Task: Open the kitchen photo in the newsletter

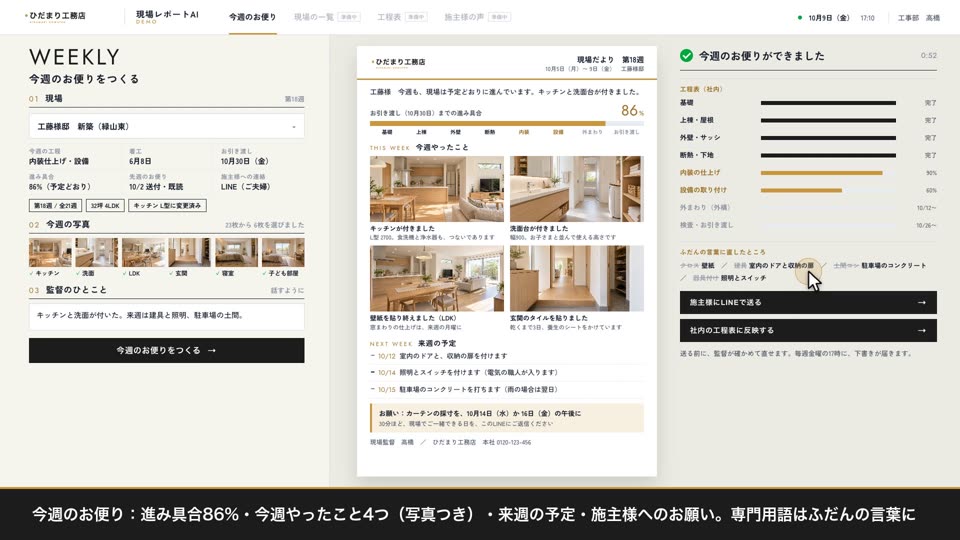Action: pyautogui.click(x=437, y=189)
